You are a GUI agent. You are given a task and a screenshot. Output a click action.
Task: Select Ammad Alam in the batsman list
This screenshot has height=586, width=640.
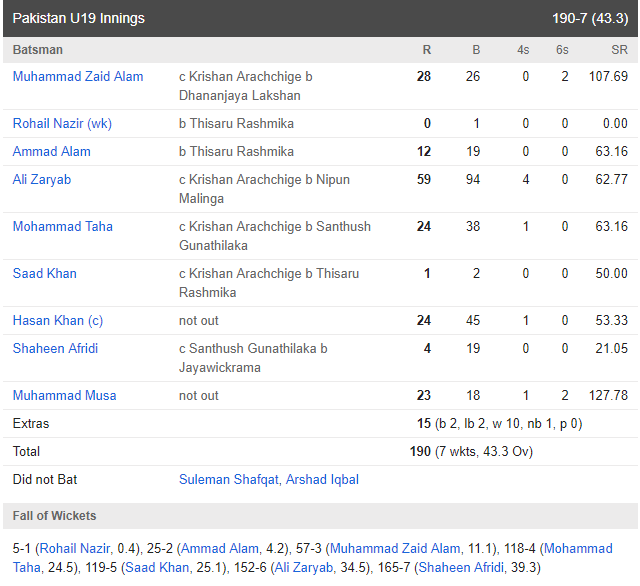(x=51, y=151)
